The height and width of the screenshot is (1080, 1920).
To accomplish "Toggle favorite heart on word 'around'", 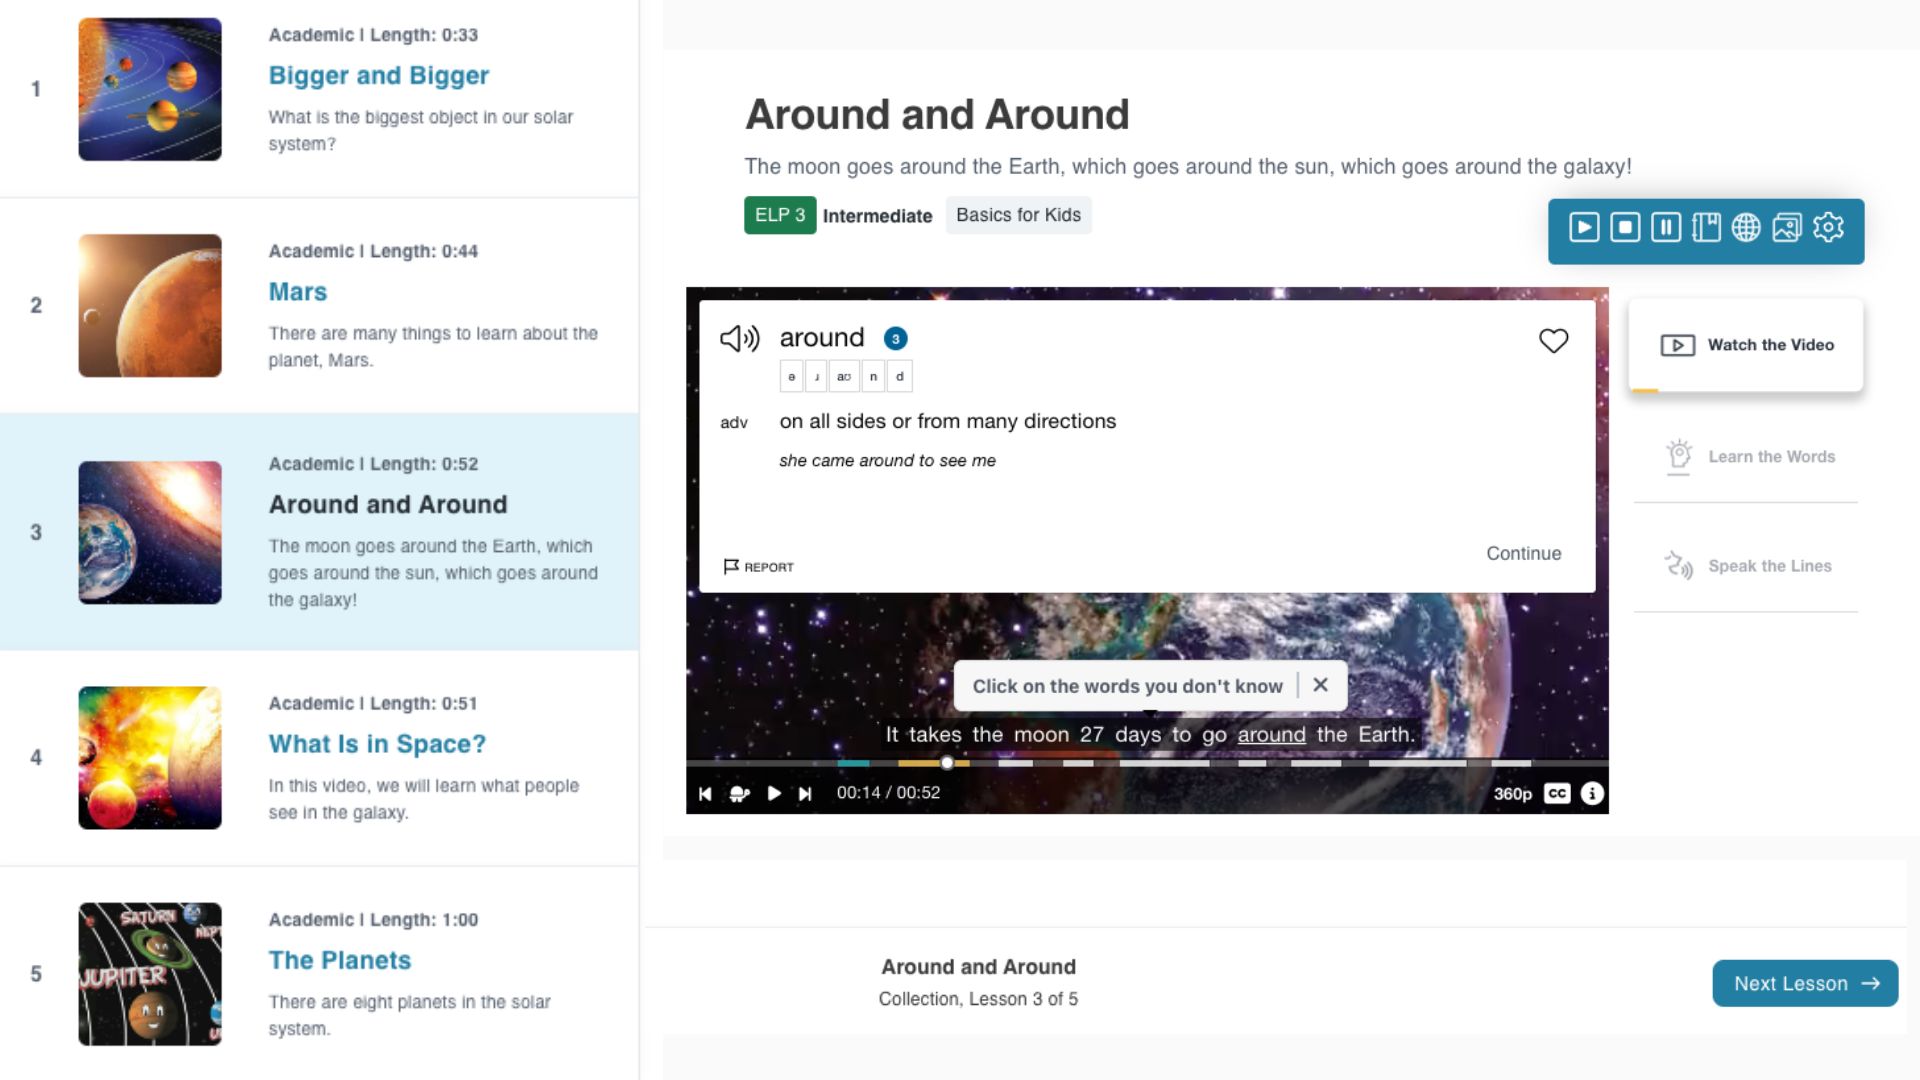I will point(1552,340).
